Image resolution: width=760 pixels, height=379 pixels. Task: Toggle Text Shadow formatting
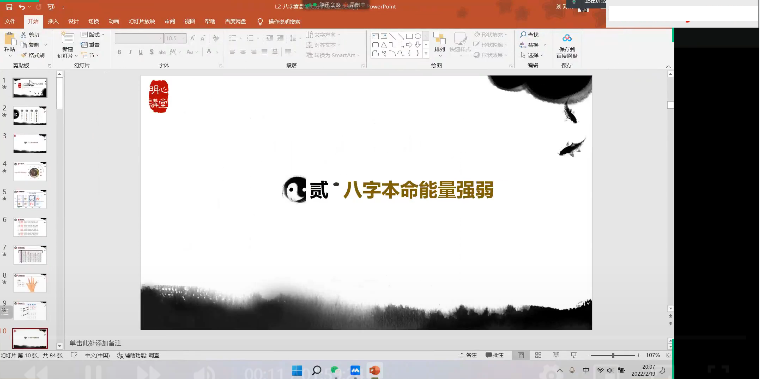click(151, 52)
